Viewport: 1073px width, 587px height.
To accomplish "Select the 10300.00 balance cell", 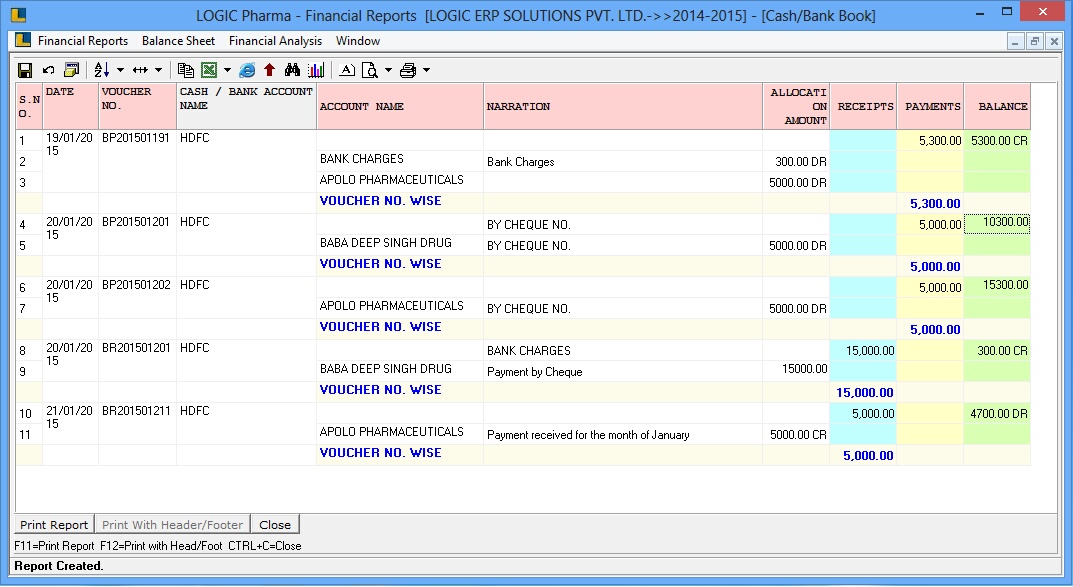I will click(996, 223).
